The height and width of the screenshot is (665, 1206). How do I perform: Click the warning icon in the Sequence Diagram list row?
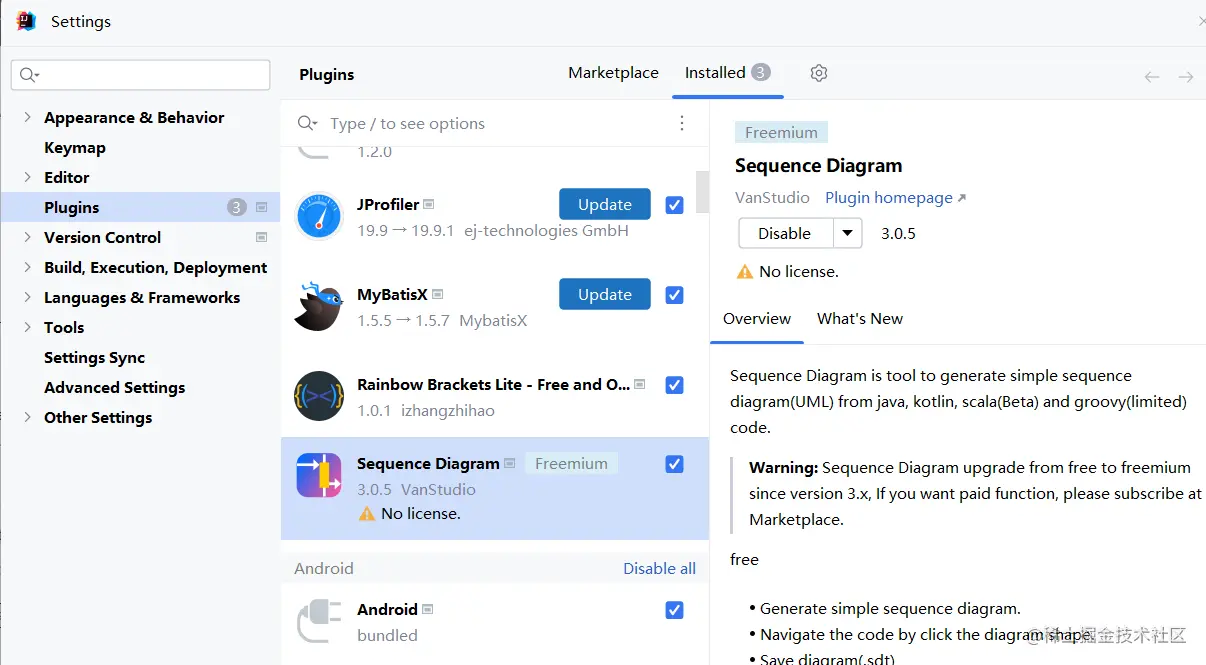366,513
